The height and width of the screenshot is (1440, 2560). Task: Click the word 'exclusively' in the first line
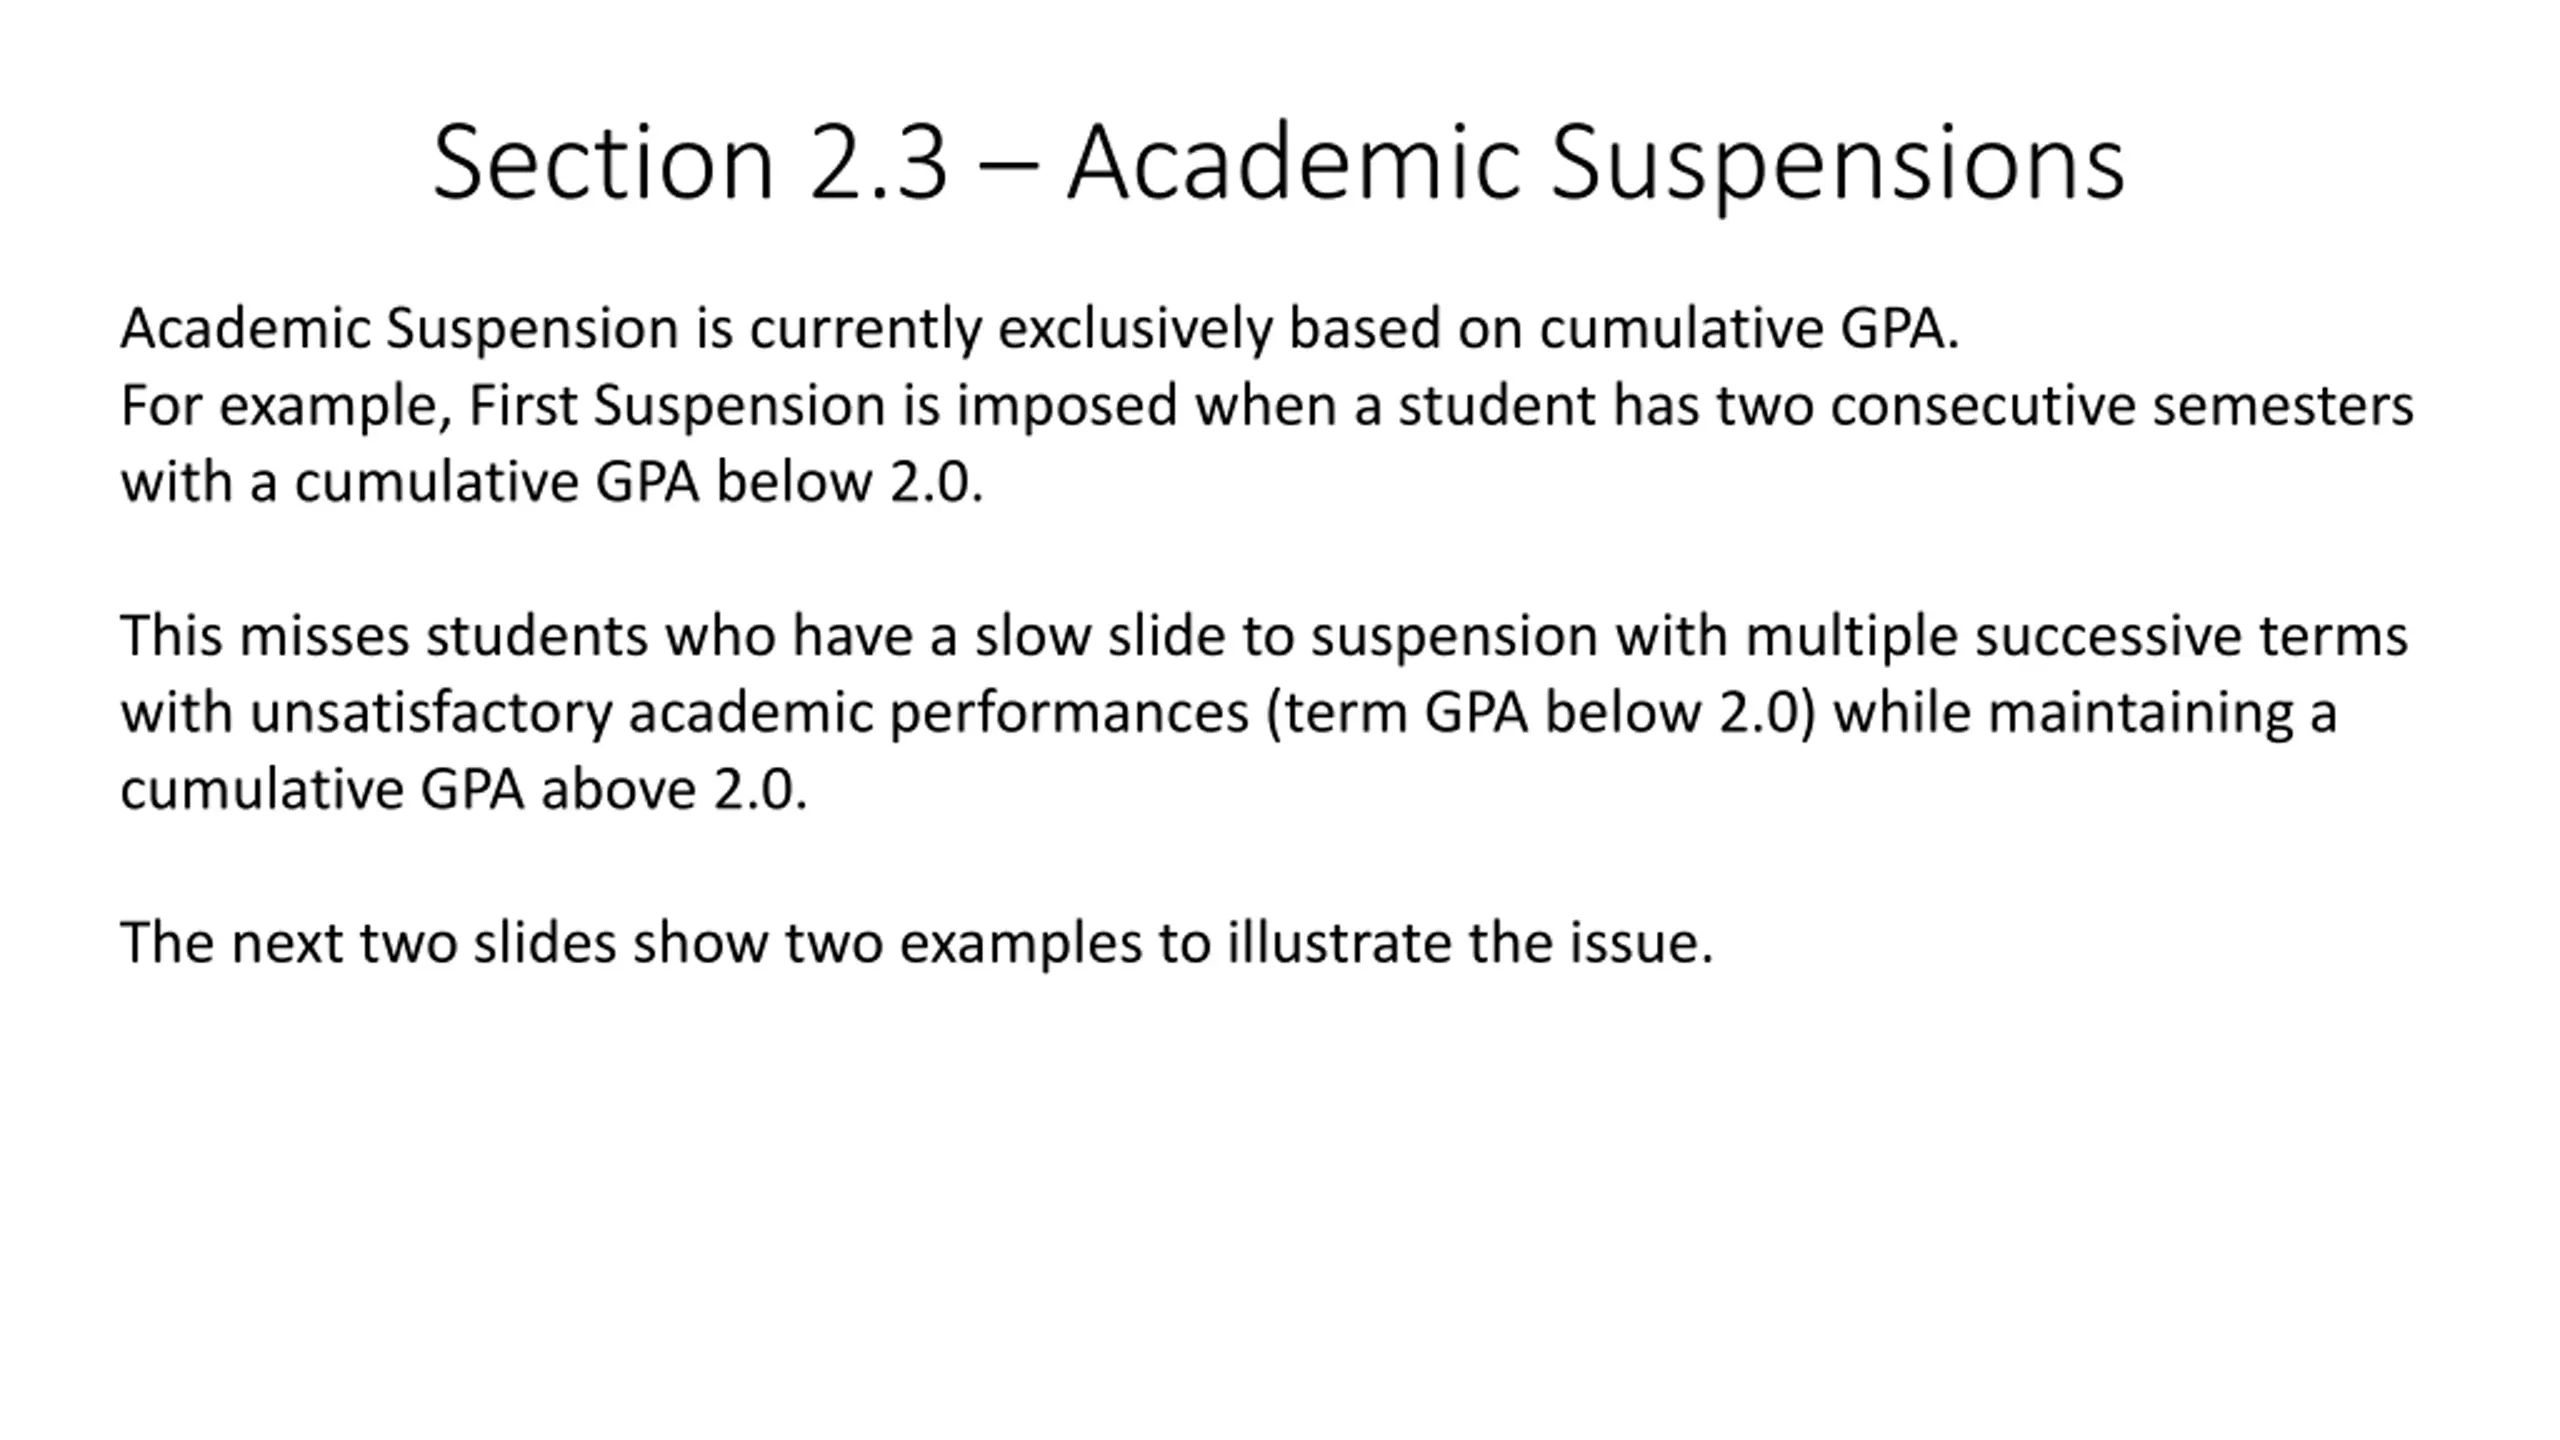pos(1134,329)
